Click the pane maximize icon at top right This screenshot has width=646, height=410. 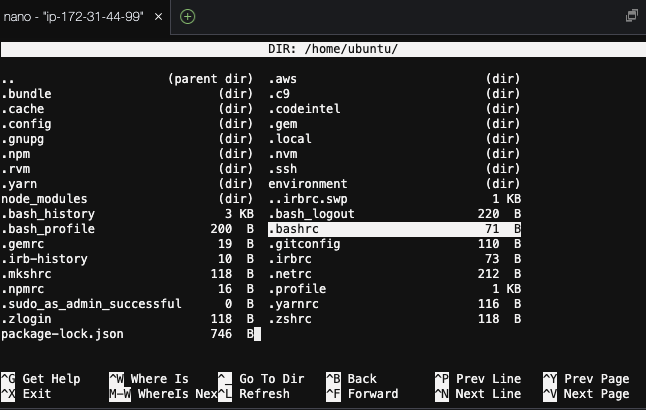(x=632, y=16)
